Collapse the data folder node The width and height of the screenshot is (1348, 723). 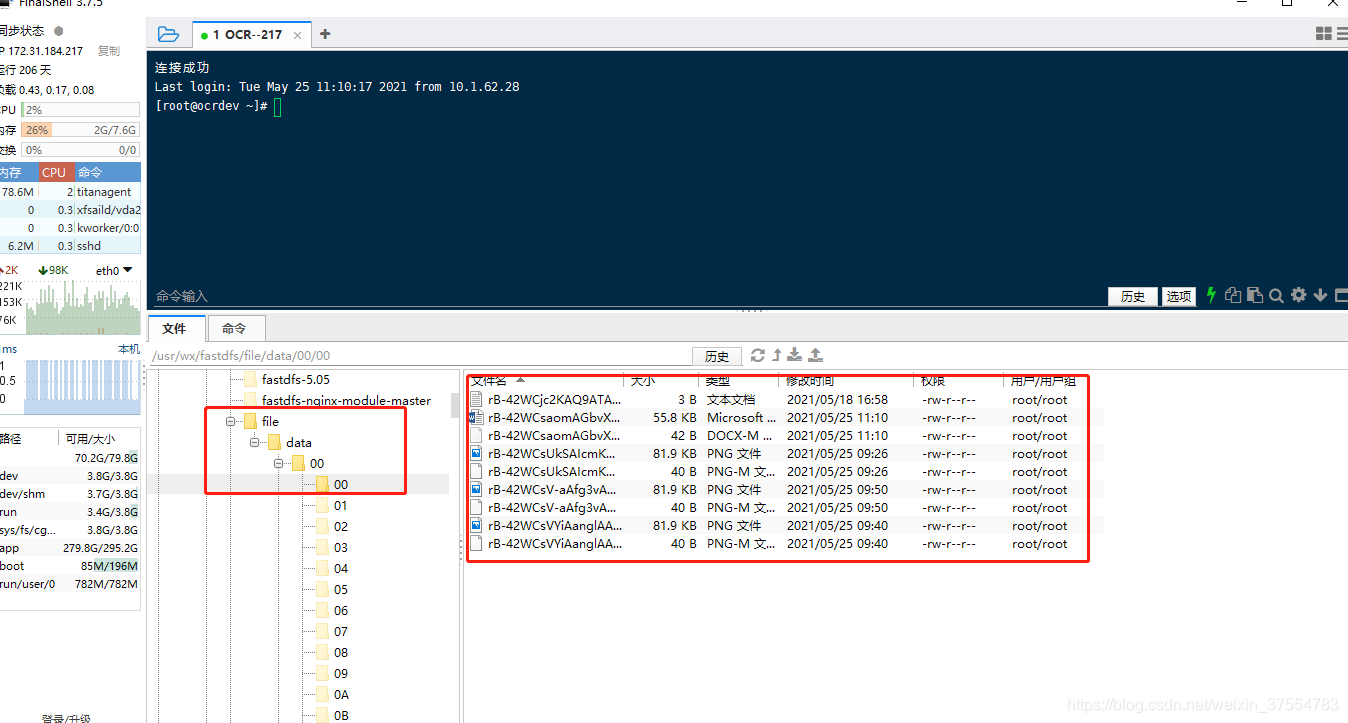coord(254,442)
